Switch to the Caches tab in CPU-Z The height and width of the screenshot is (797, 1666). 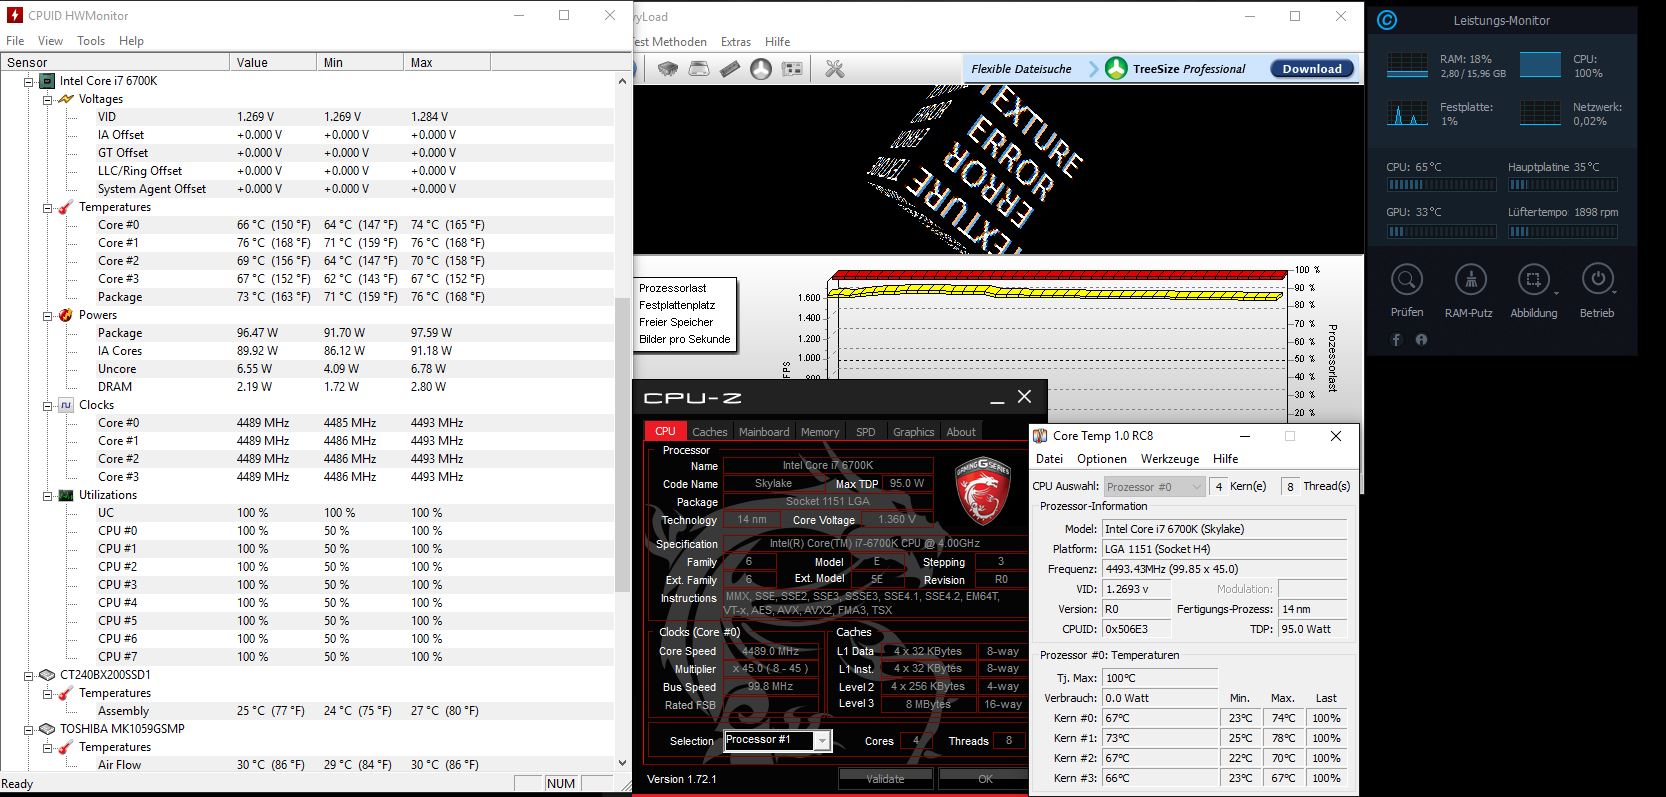pyautogui.click(x=710, y=432)
